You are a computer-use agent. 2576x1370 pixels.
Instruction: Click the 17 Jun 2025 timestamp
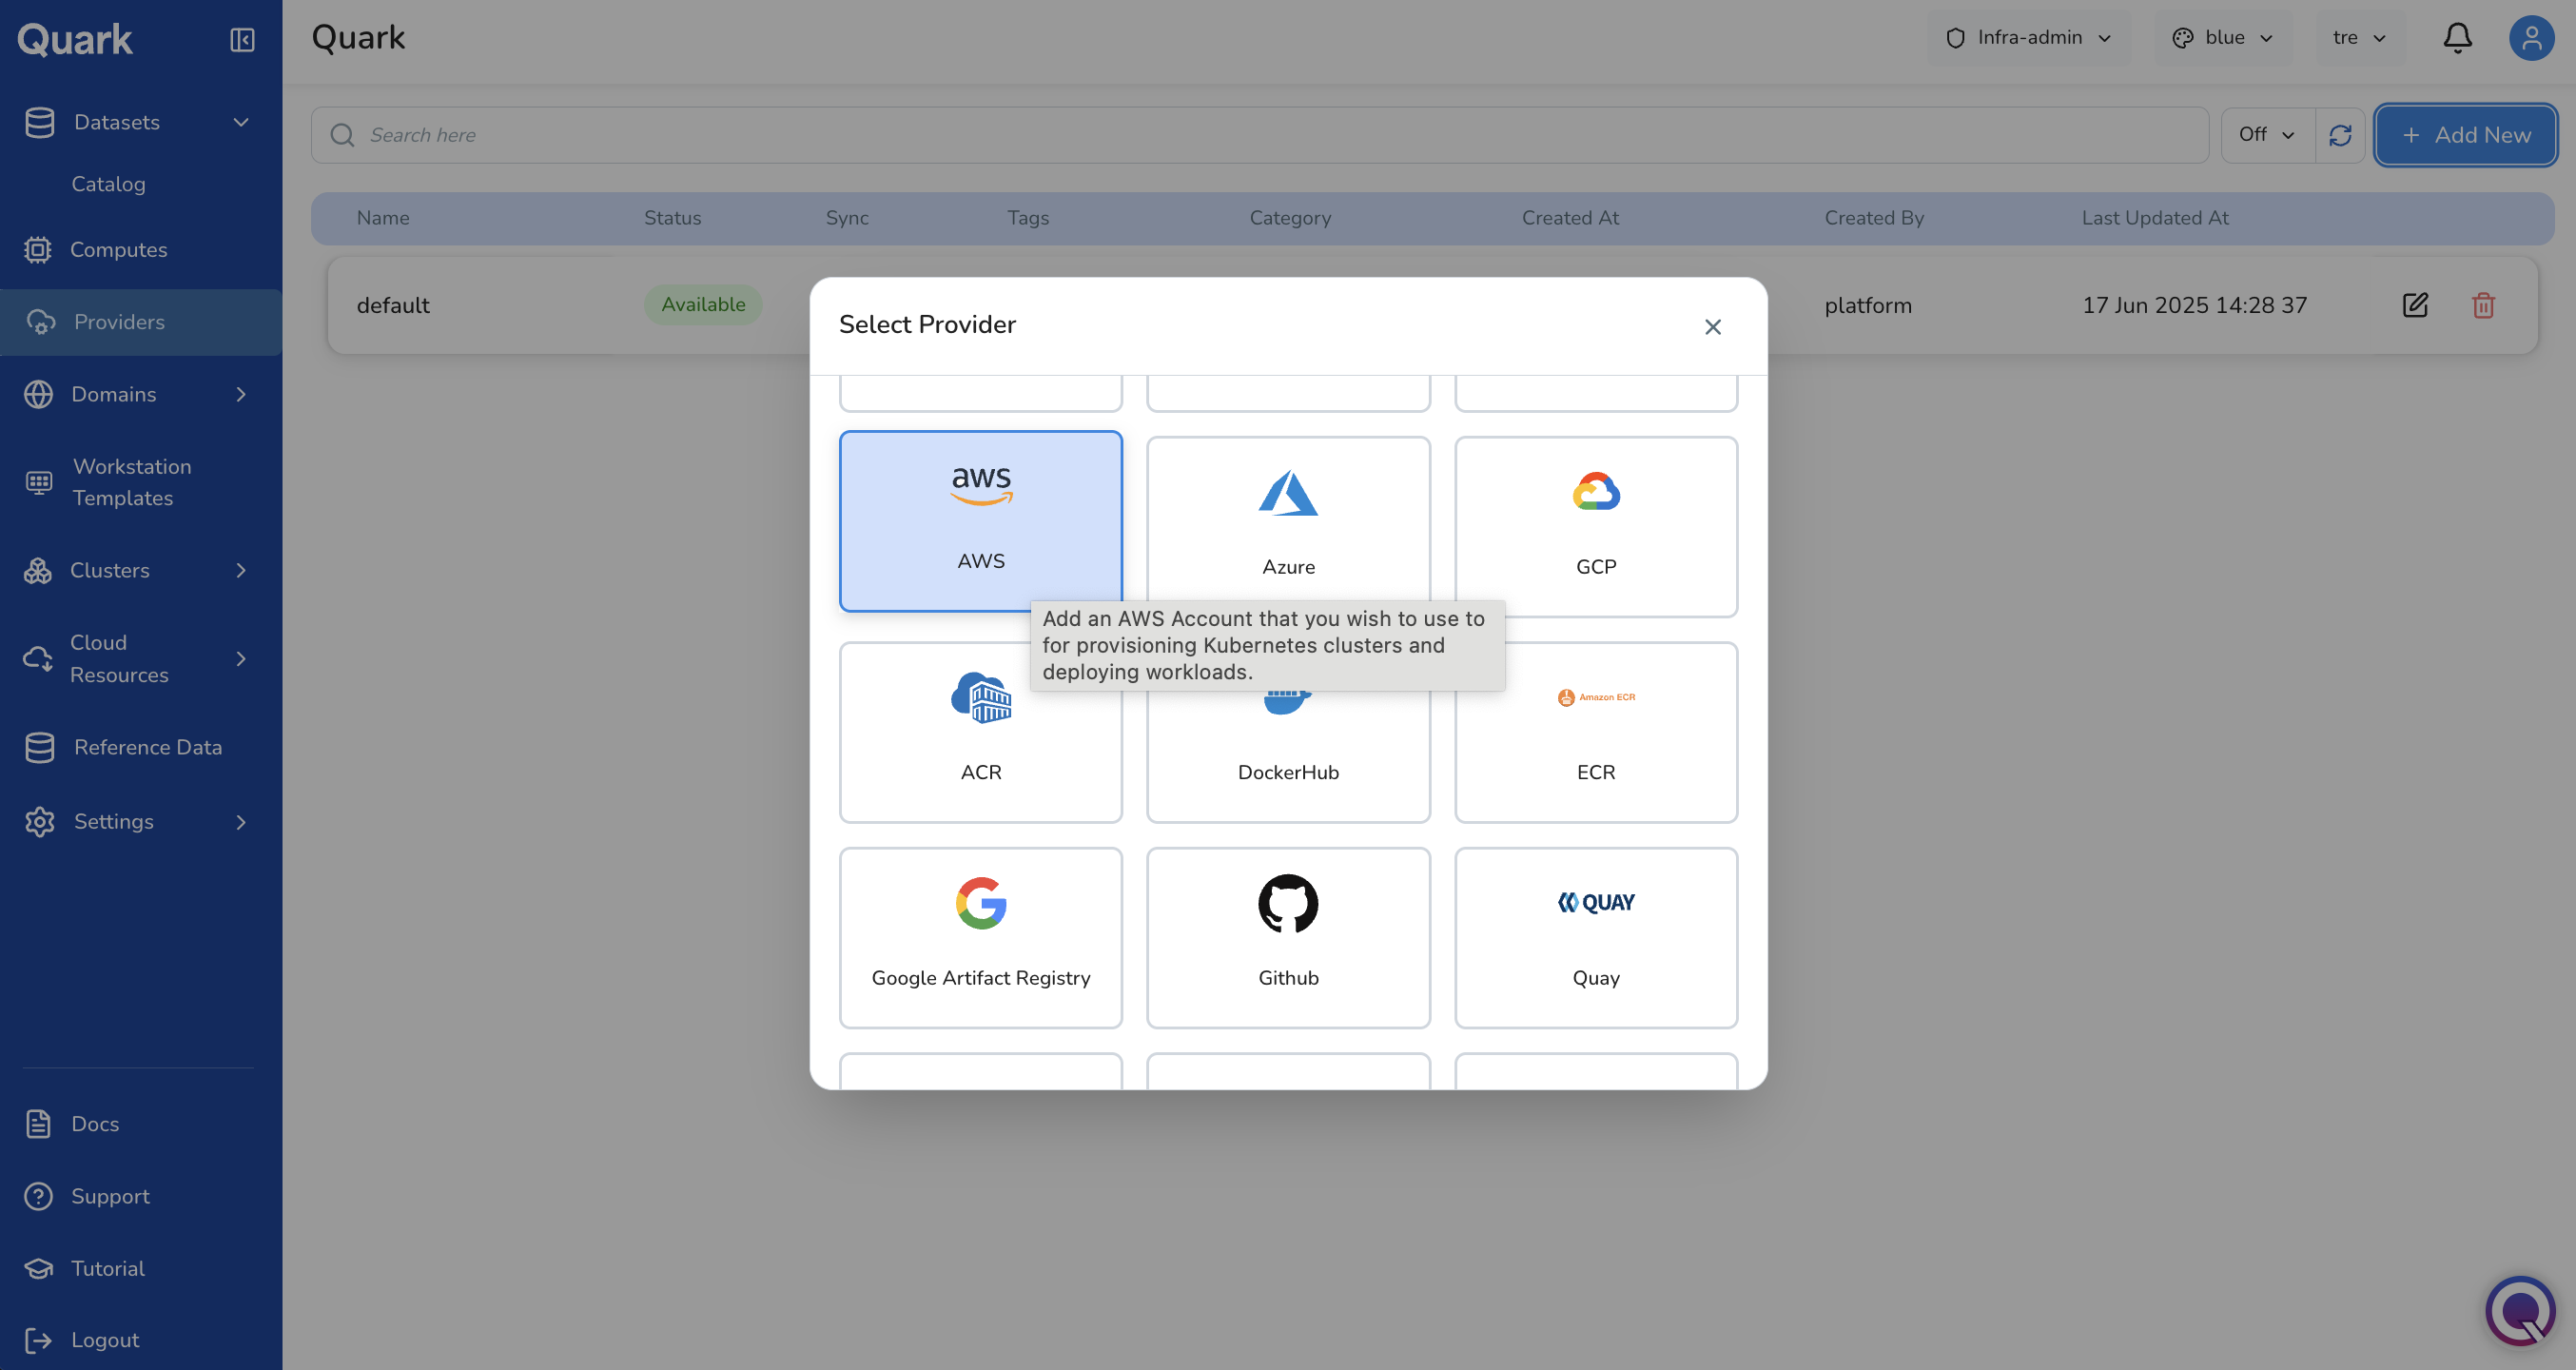2194,305
